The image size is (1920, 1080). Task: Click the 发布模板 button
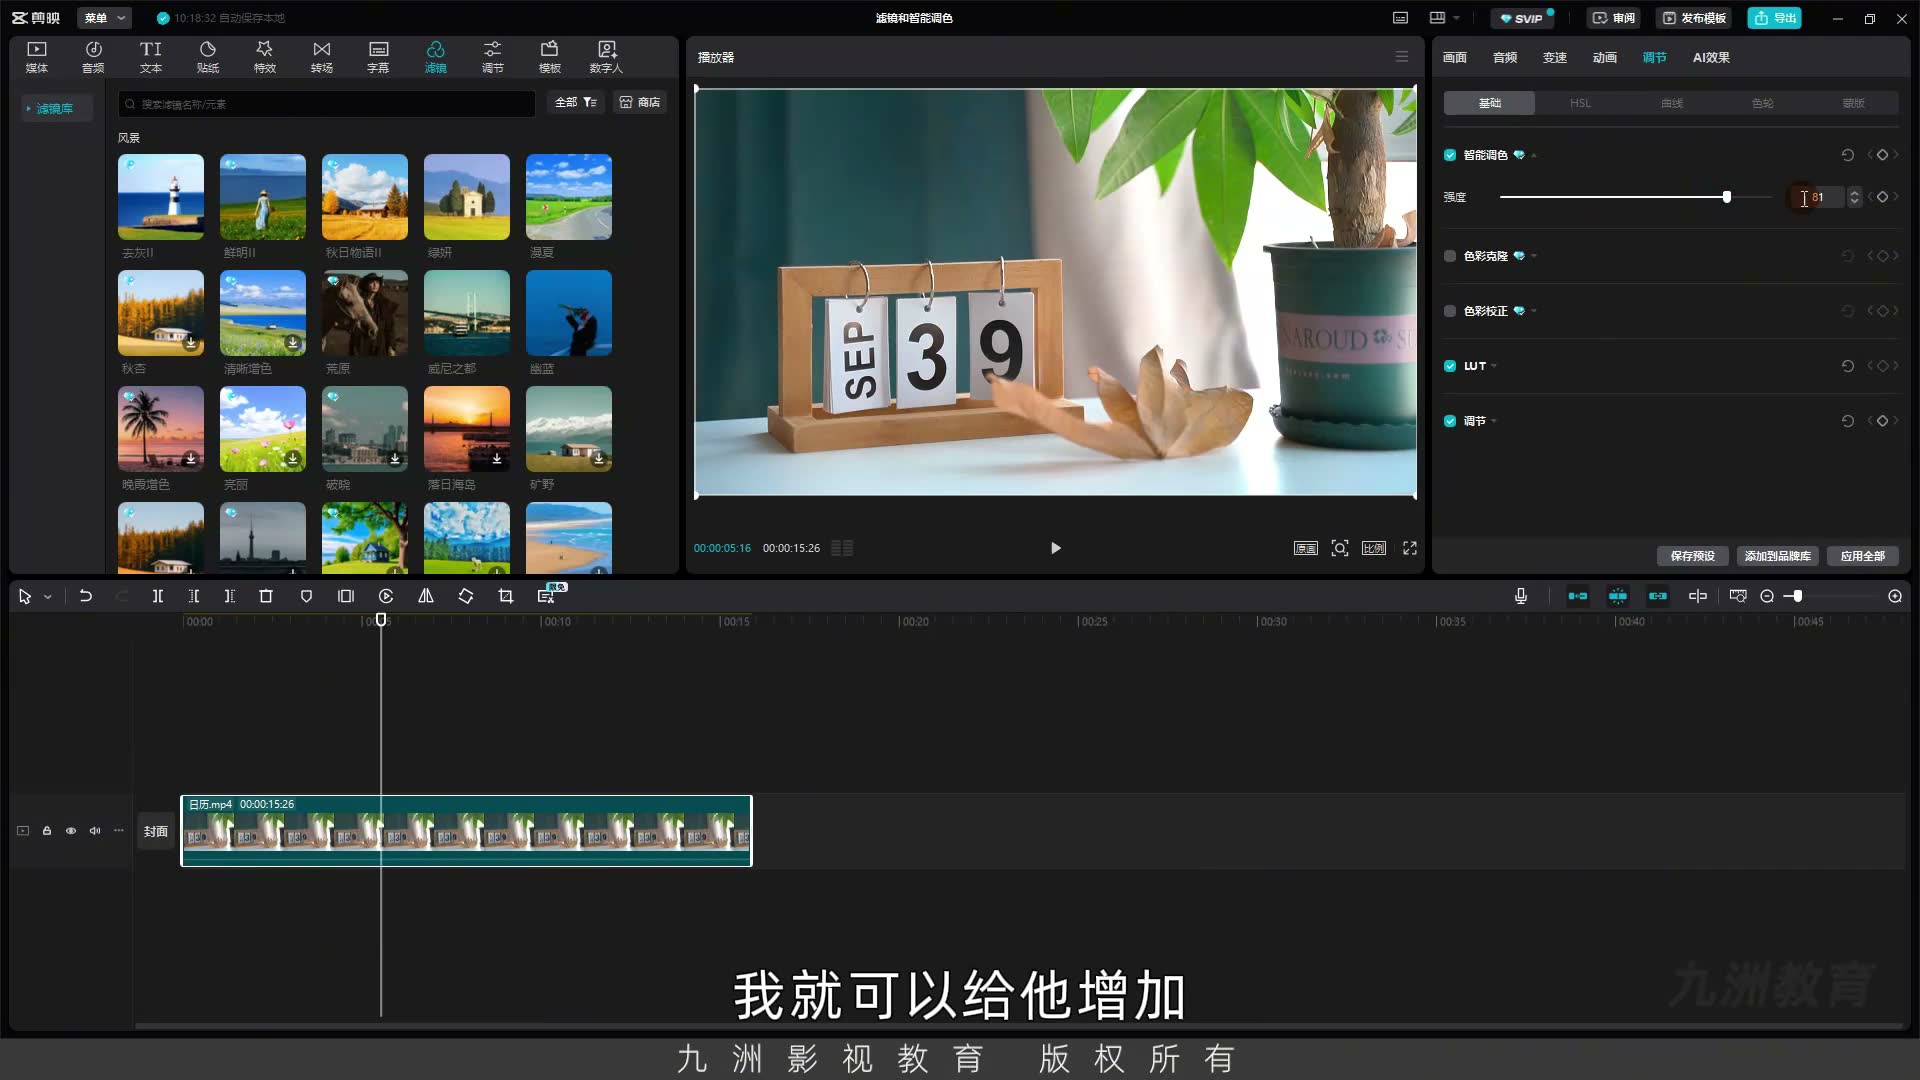tap(1694, 18)
